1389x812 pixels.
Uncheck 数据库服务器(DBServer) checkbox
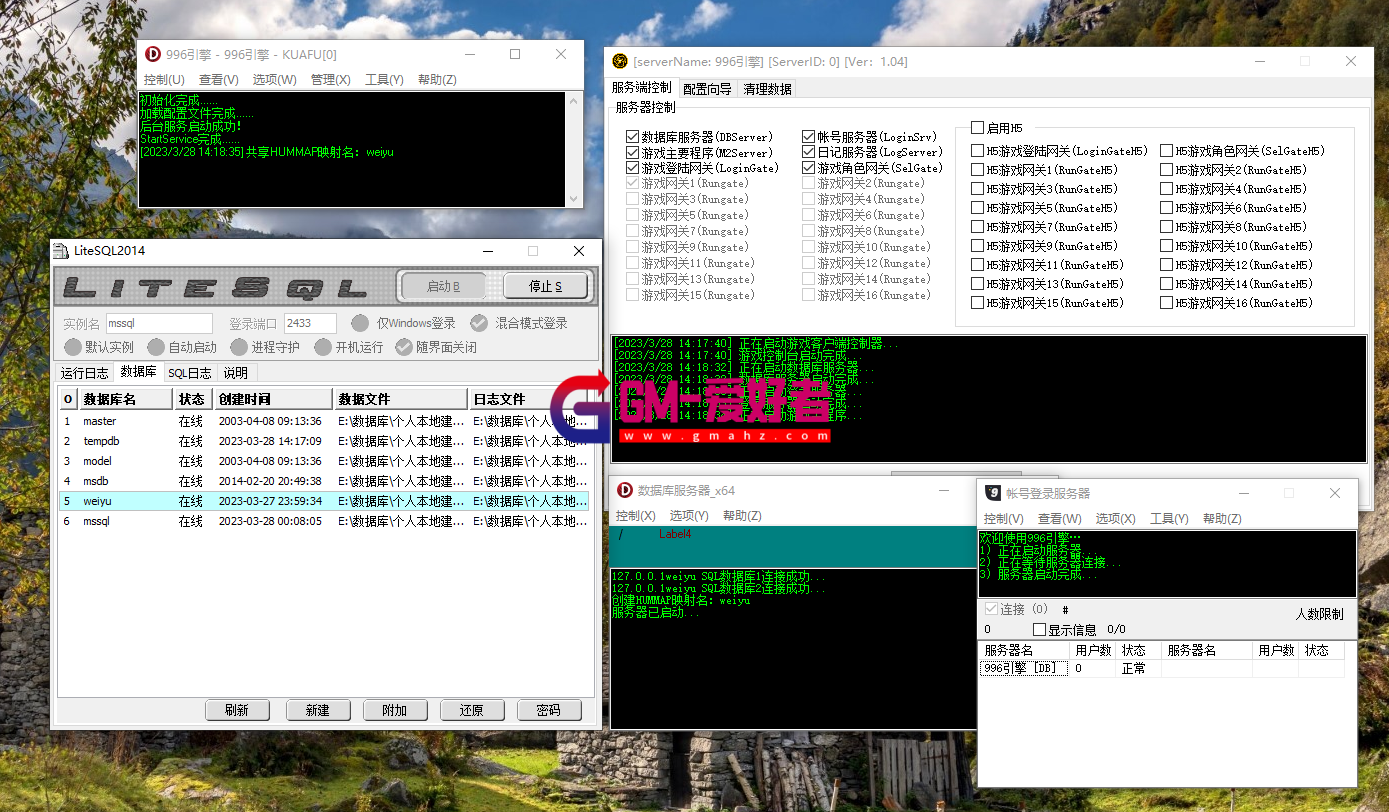coord(633,137)
